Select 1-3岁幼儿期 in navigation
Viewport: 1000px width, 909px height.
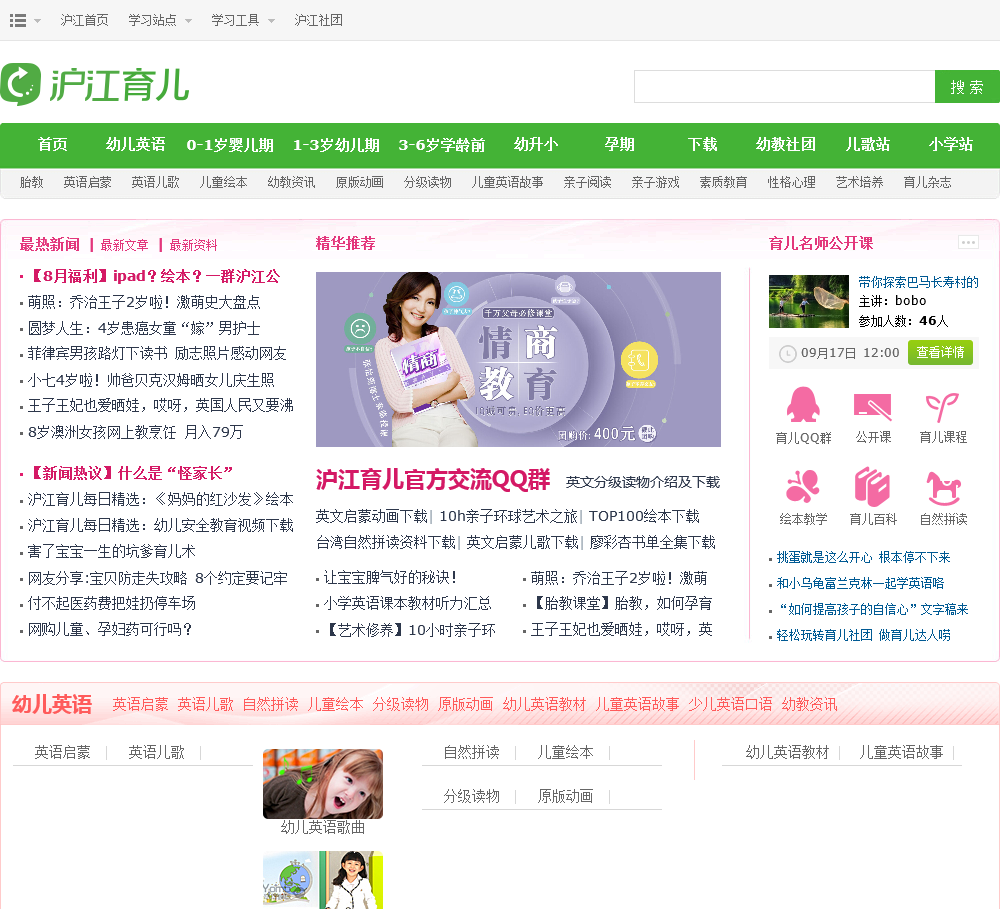point(336,145)
